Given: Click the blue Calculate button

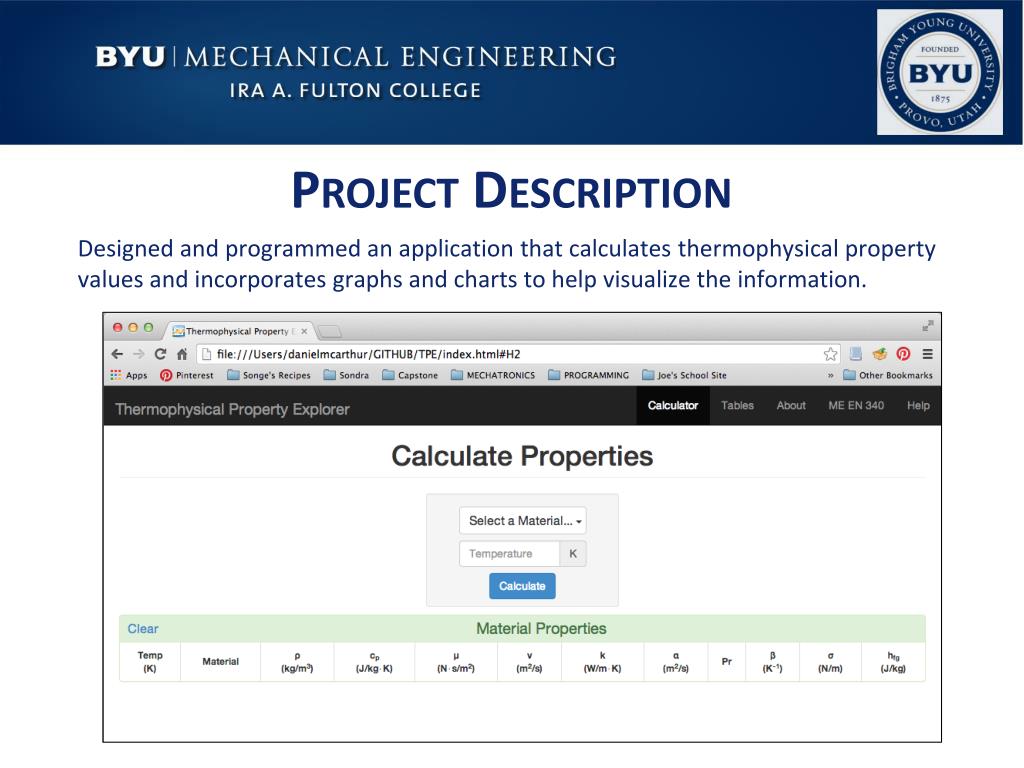Looking at the screenshot, I should 522,586.
